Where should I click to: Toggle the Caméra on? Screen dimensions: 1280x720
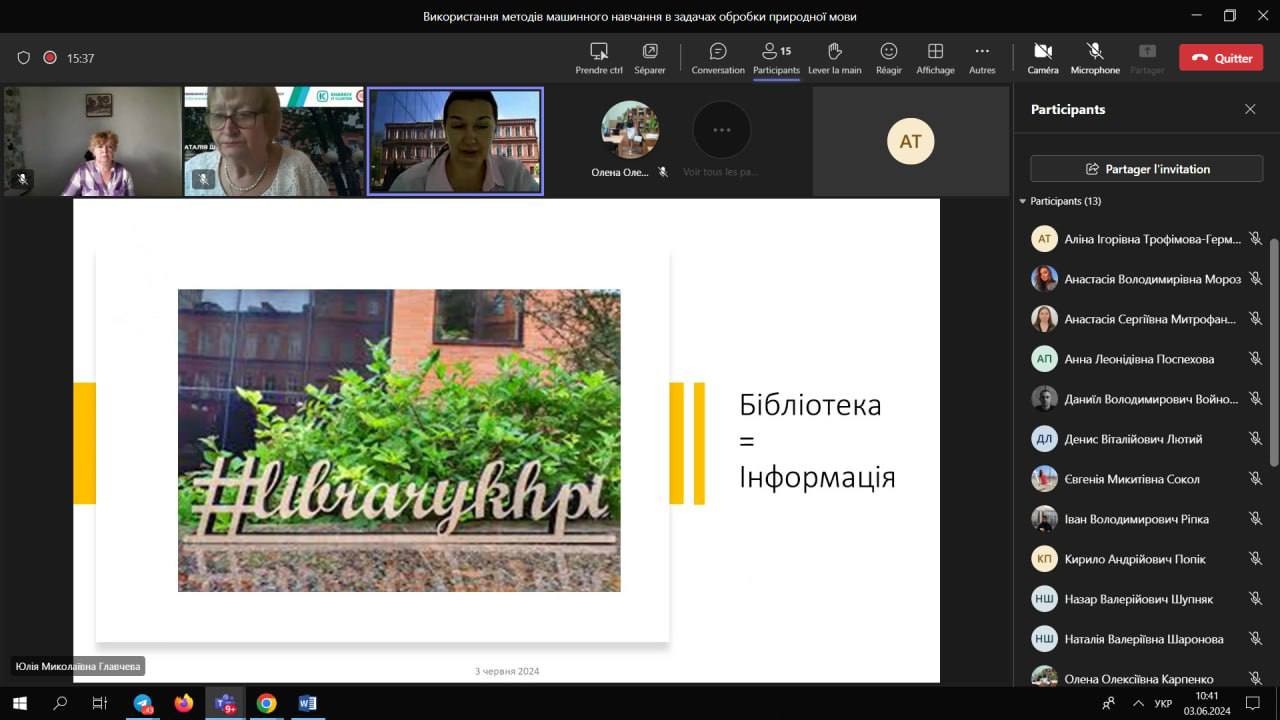(x=1042, y=52)
